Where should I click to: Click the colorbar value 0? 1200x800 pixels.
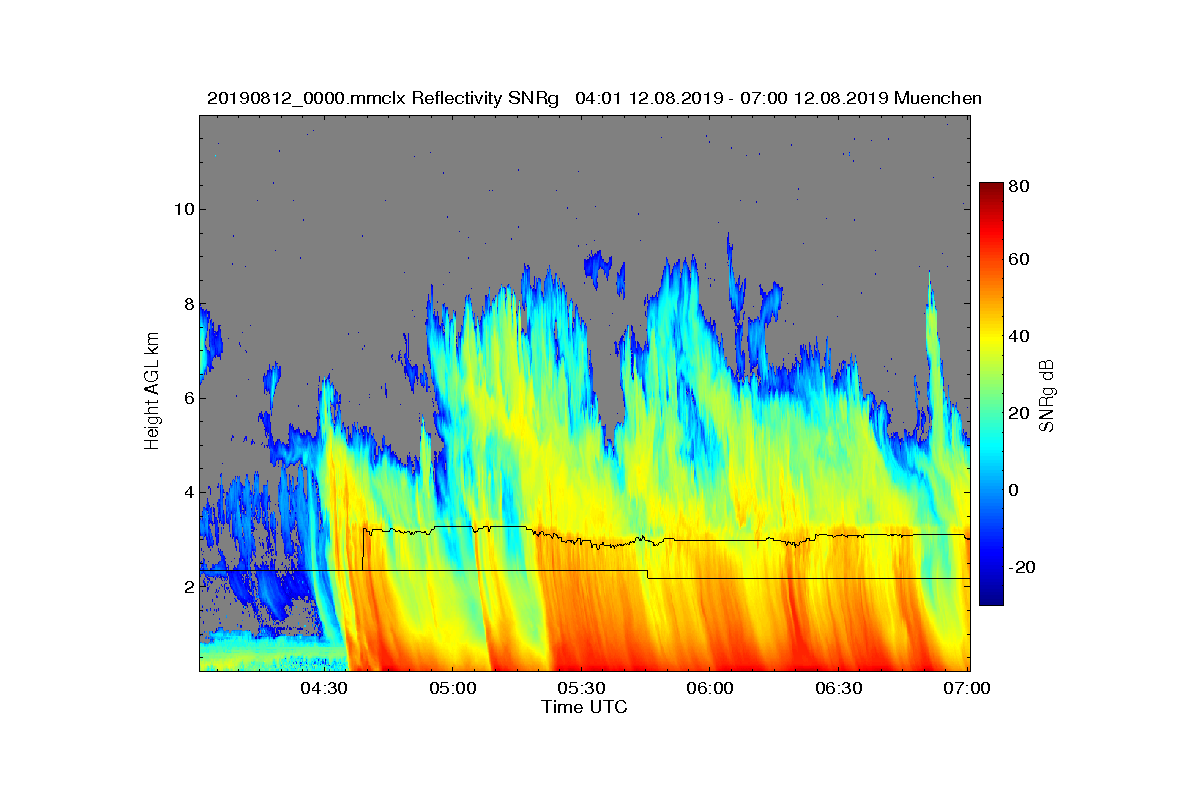1015,490
